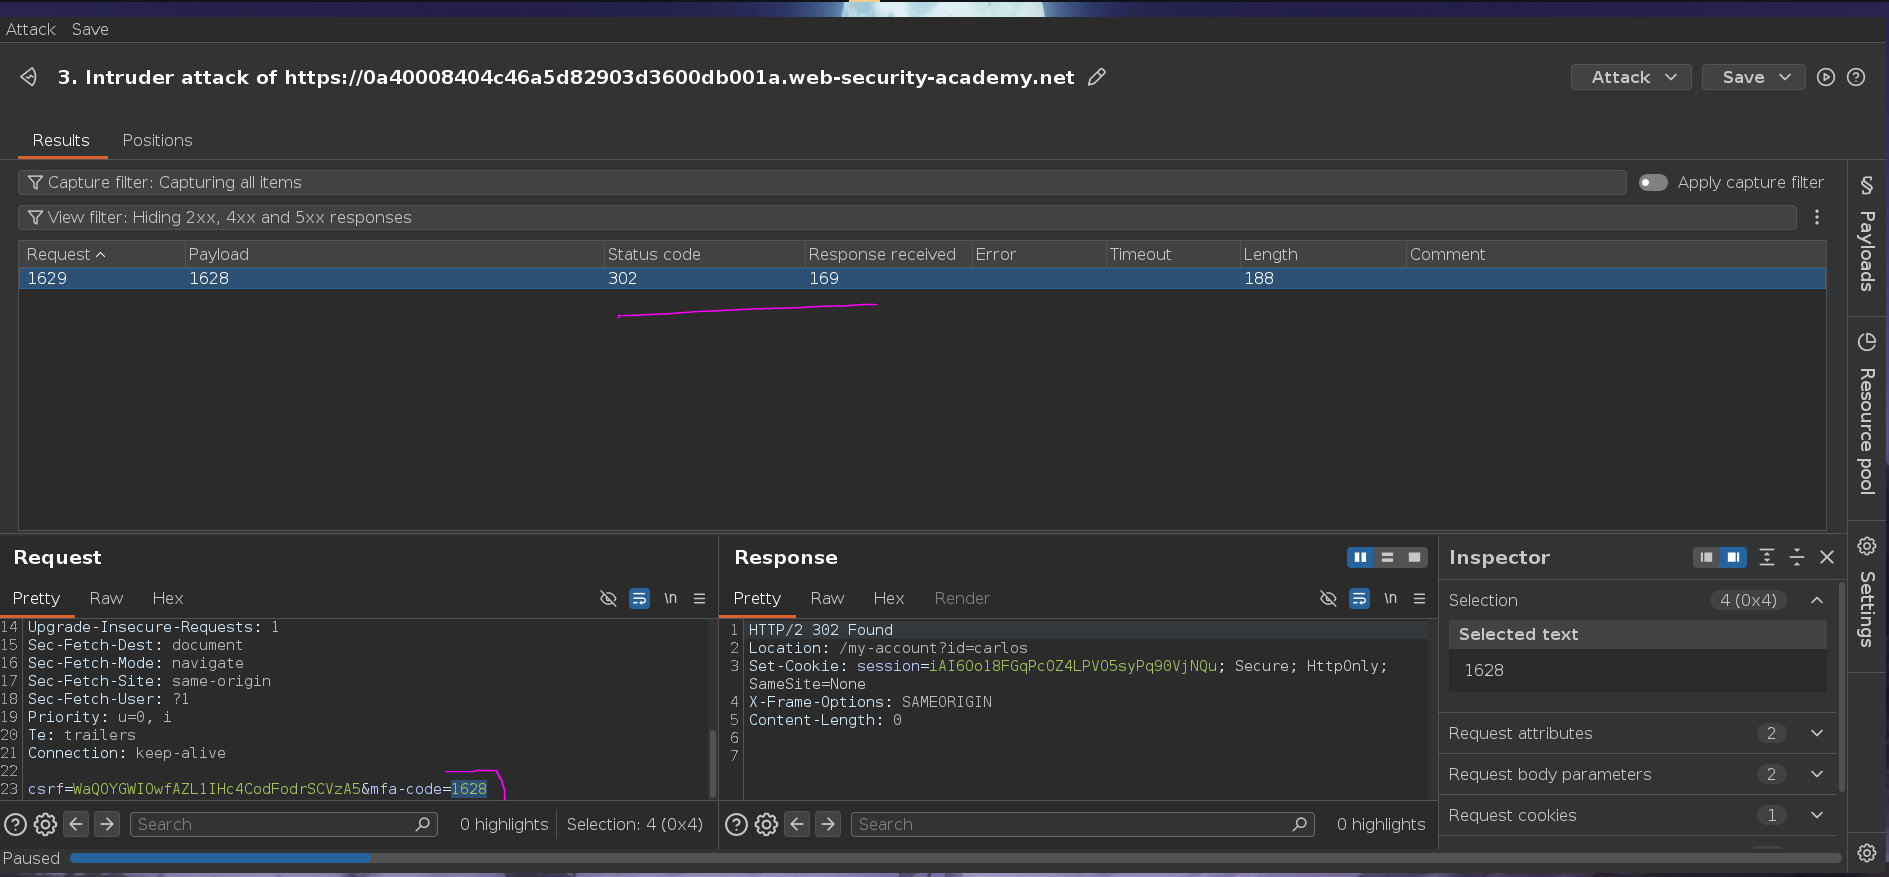Viewport: 1889px width, 877px height.
Task: Open view filter three-dot options menu
Action: coord(1817,217)
